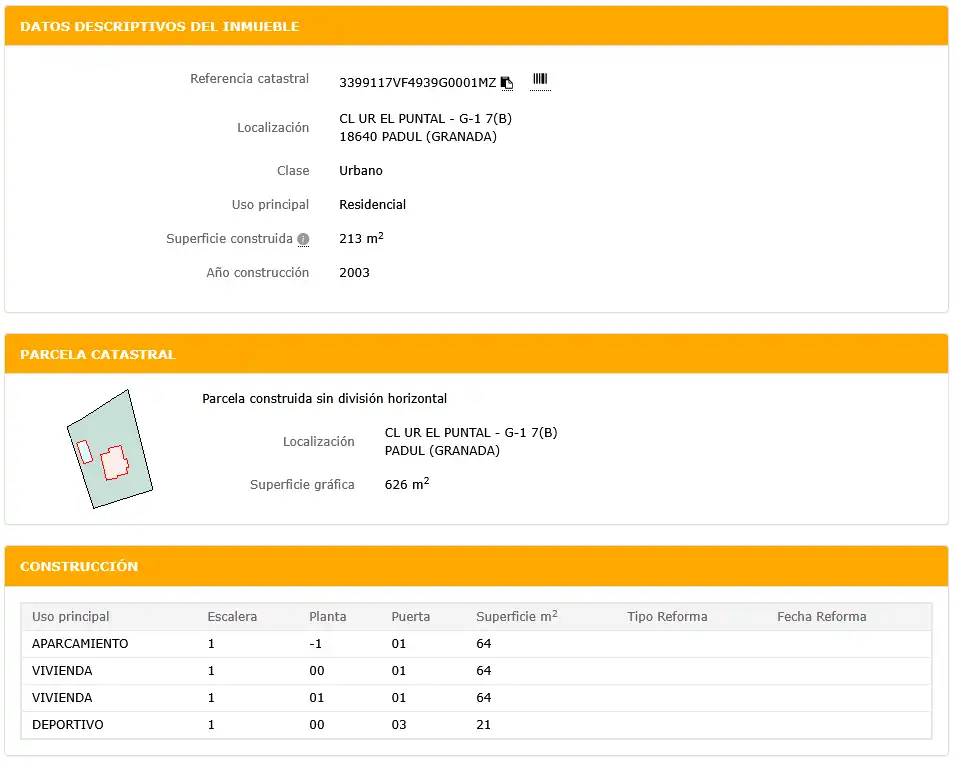This screenshot has width=955, height=763.
Task: Click the Escalera column header
Action: 232,617
